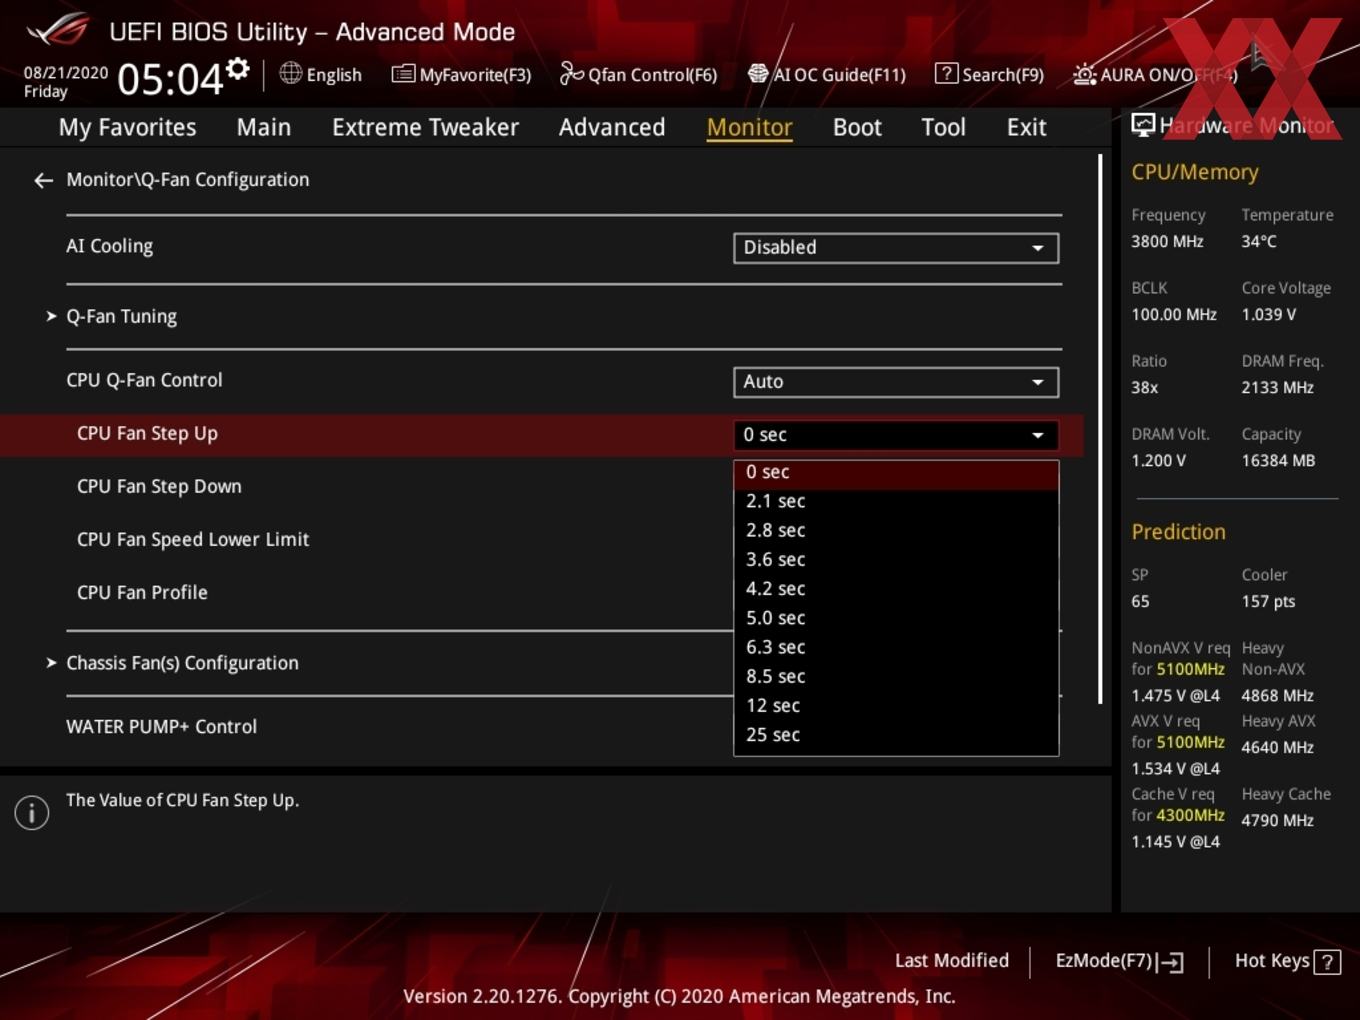Click the 2133 MHz DRAM frequency value
Viewport: 1360px width, 1020px height.
click(1277, 388)
